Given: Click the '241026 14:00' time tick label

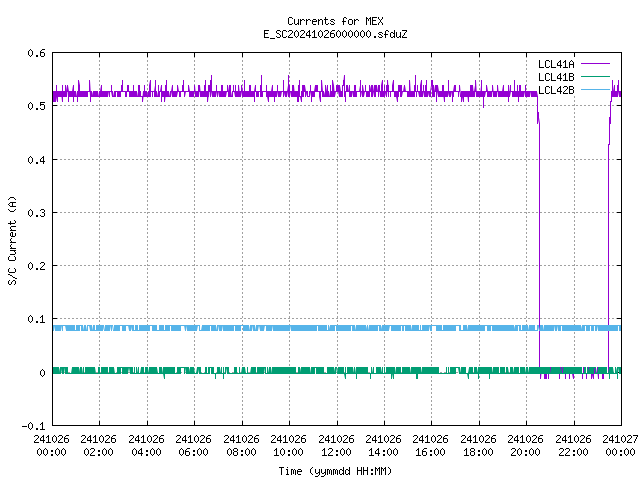Looking at the screenshot, I should (383, 446).
